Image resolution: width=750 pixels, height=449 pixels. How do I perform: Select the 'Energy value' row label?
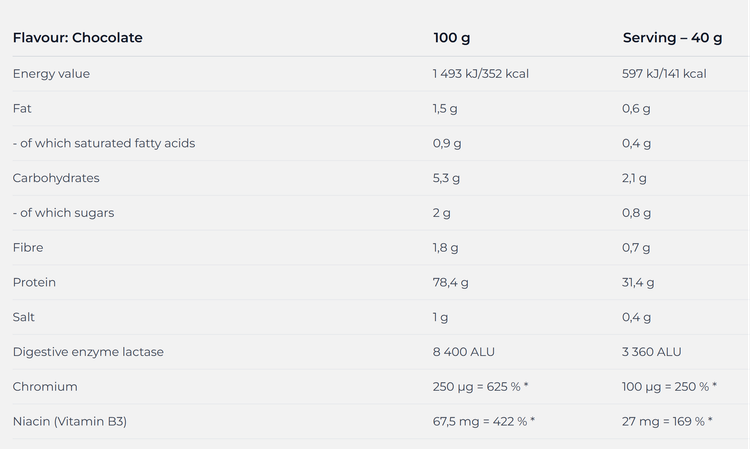point(51,74)
